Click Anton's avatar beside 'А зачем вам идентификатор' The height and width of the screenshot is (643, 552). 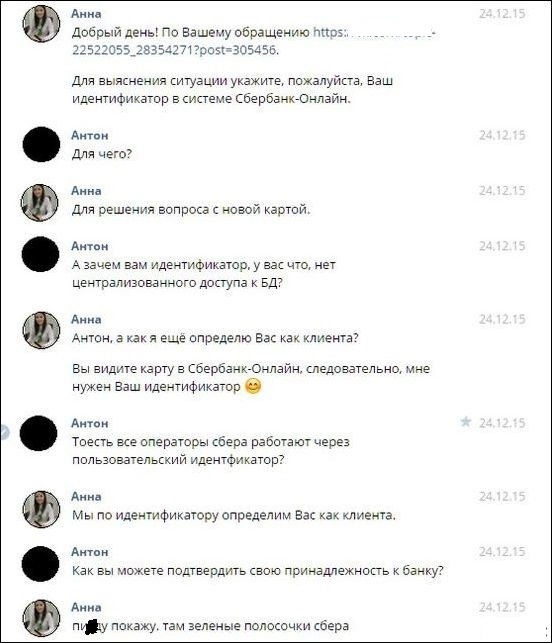(x=40, y=254)
